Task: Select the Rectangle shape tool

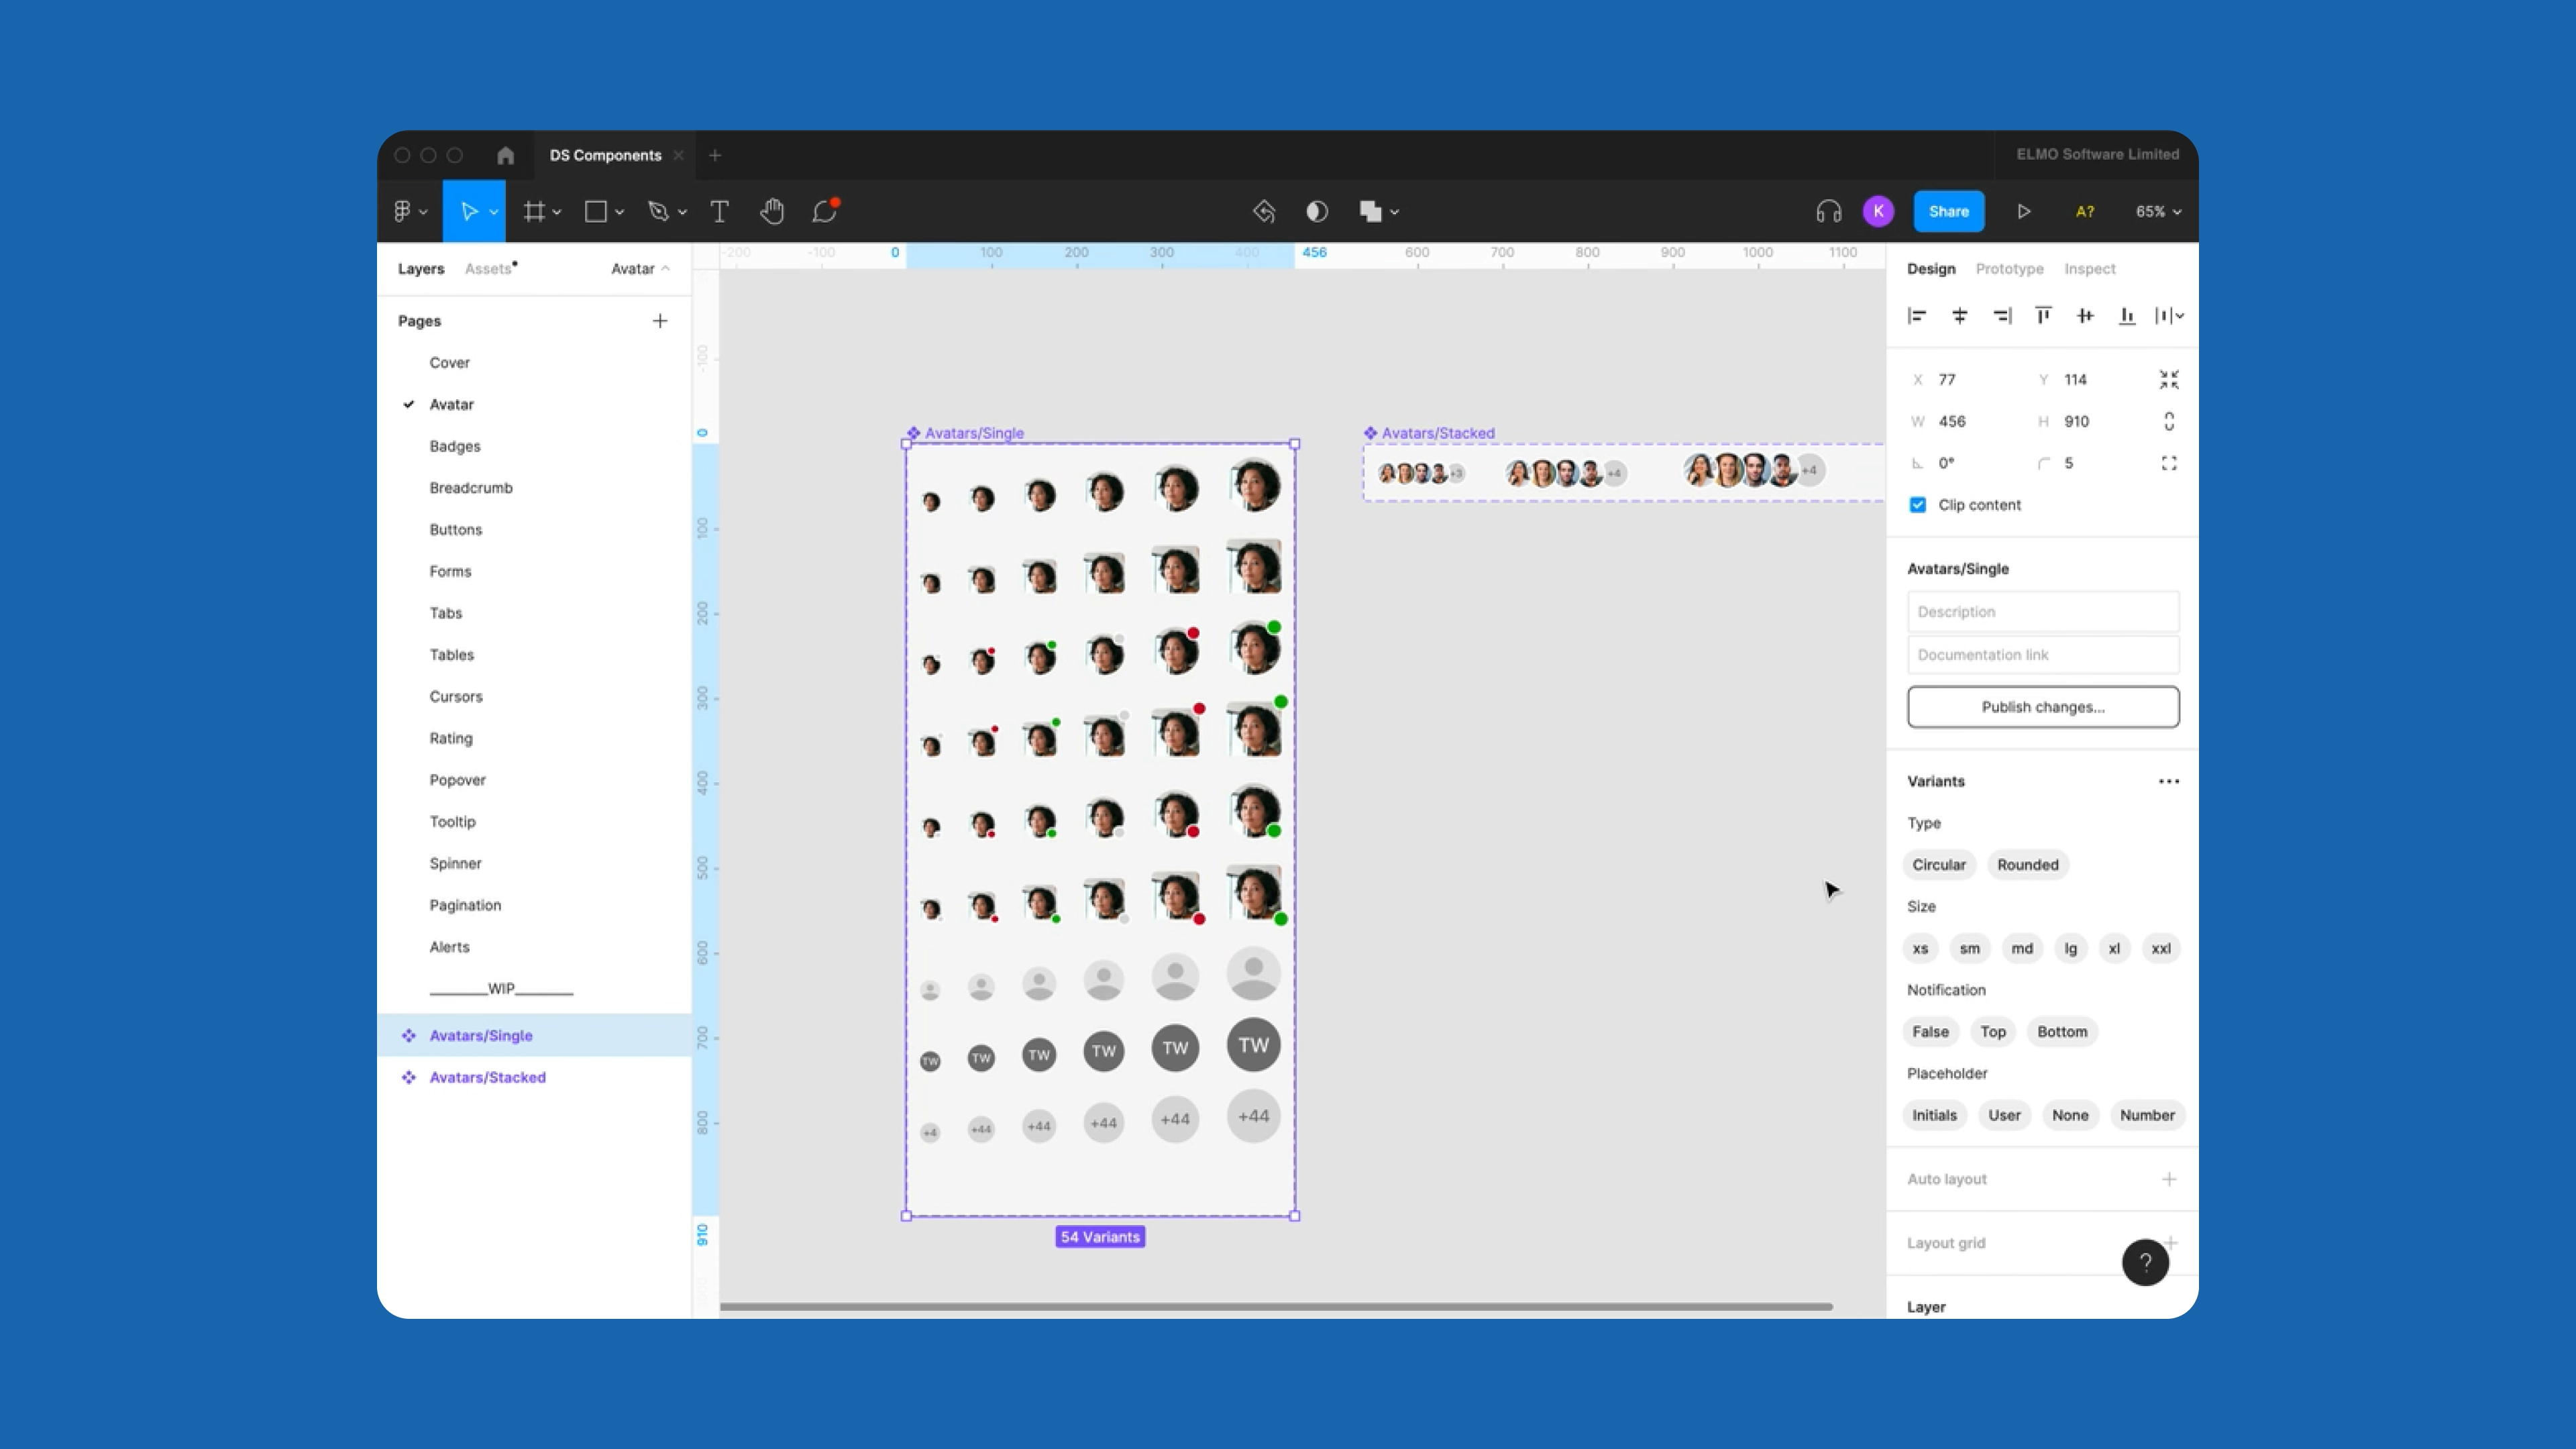Action: tap(596, 211)
